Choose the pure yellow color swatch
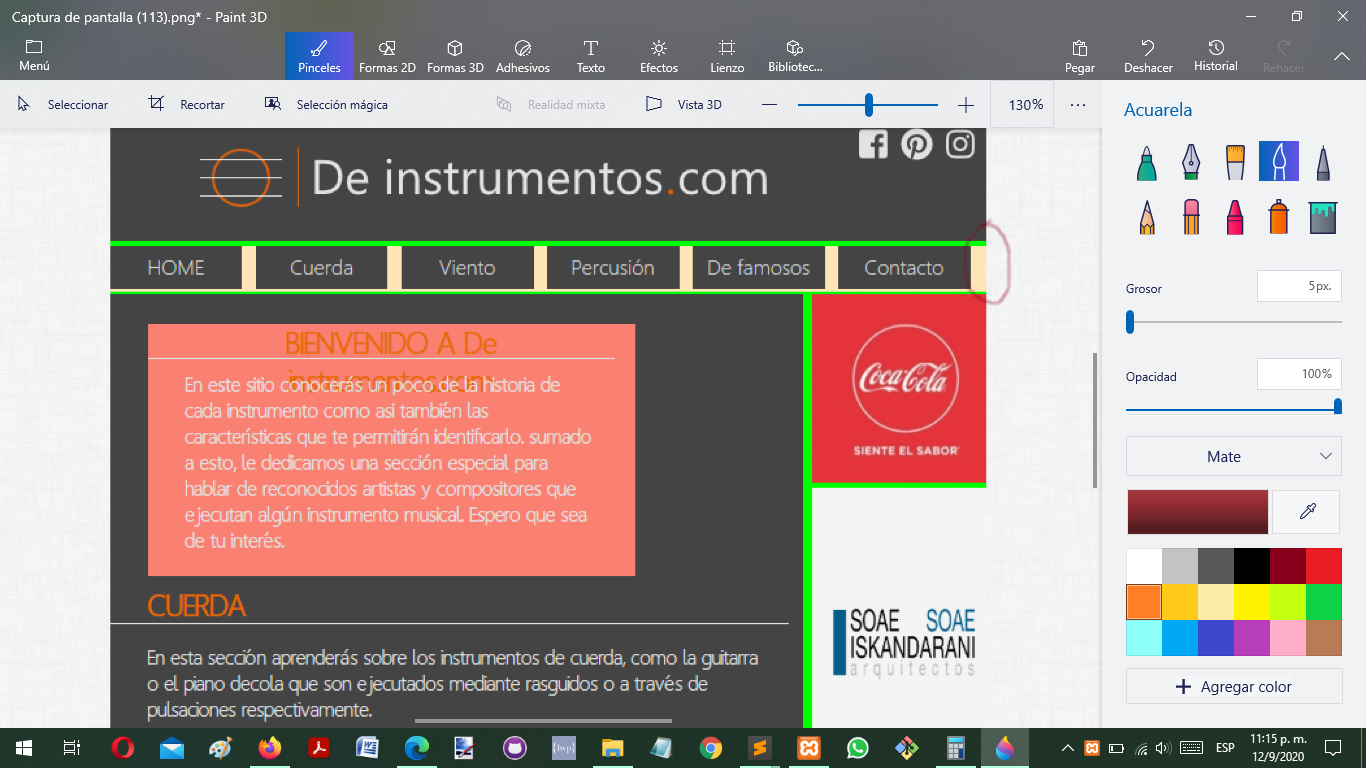Screen dimensions: 1366x768 tap(1252, 602)
